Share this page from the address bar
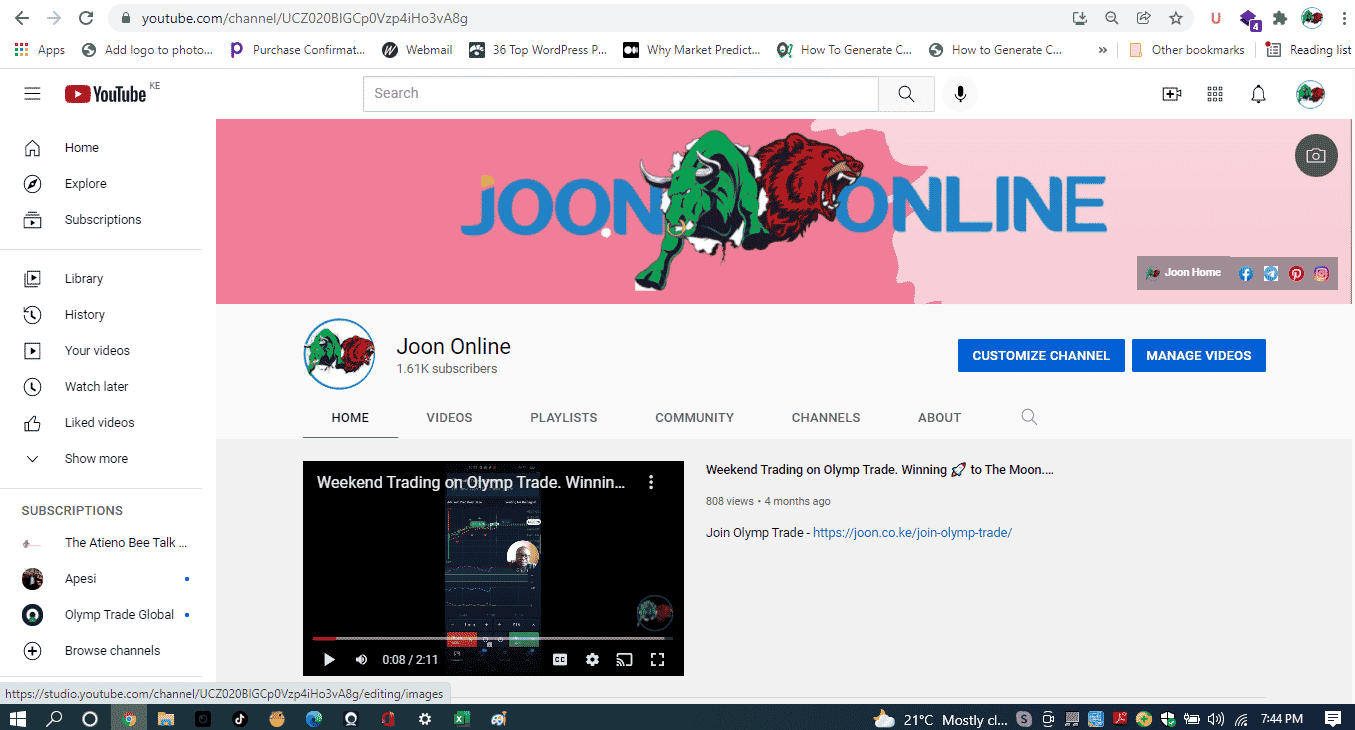Screen dimensions: 1355x730 click(1144, 18)
